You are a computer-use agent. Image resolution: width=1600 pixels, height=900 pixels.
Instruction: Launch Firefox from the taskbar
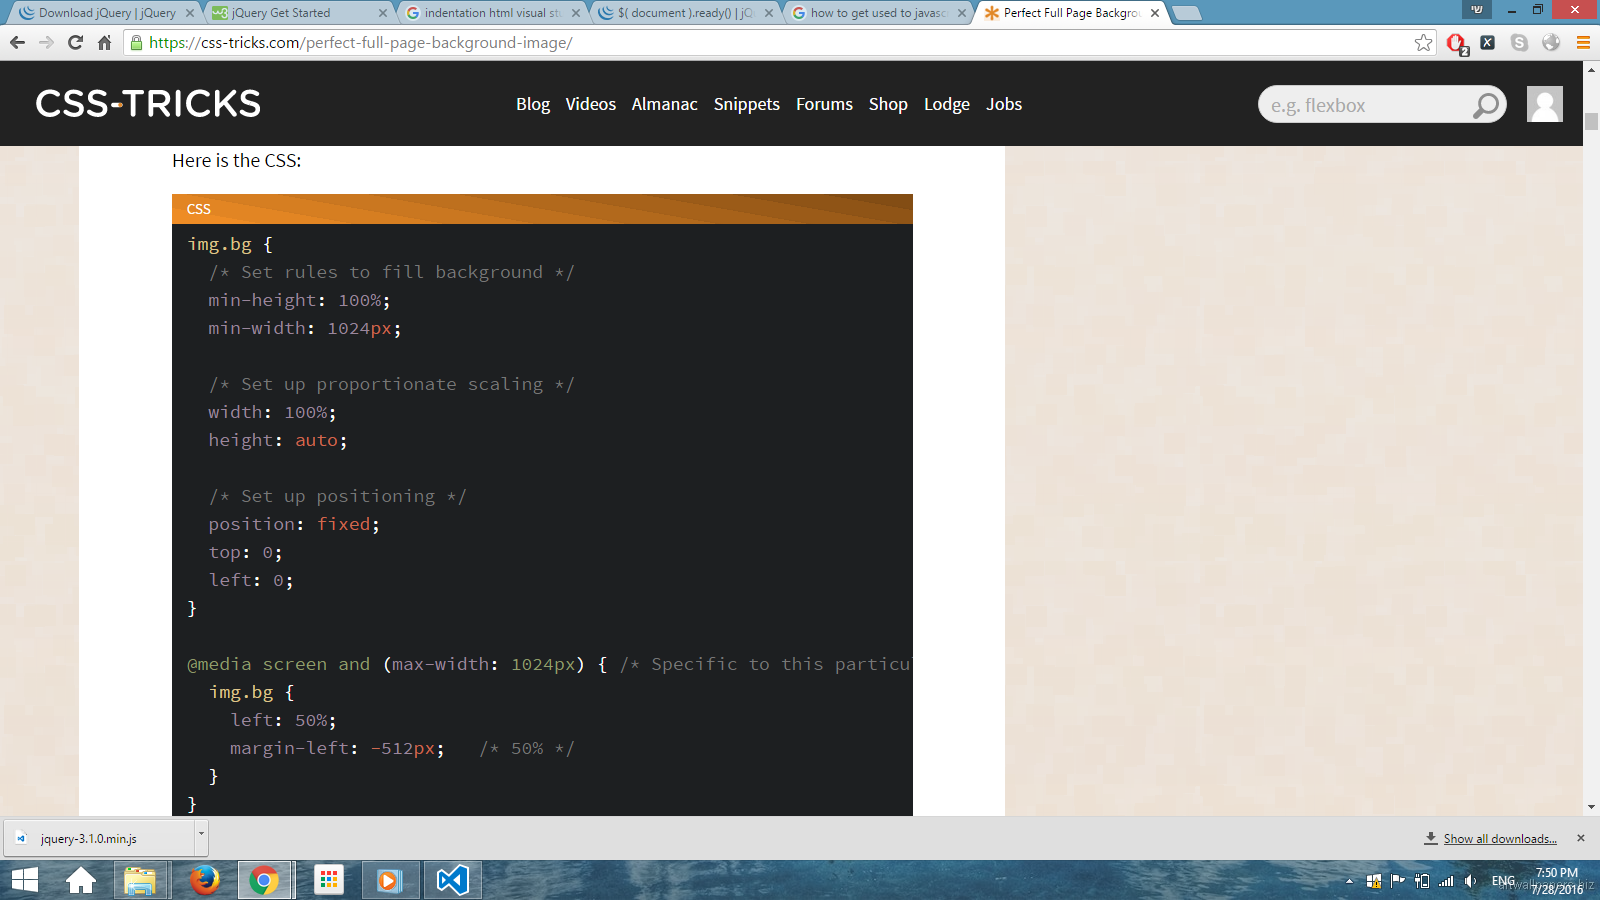tap(205, 880)
